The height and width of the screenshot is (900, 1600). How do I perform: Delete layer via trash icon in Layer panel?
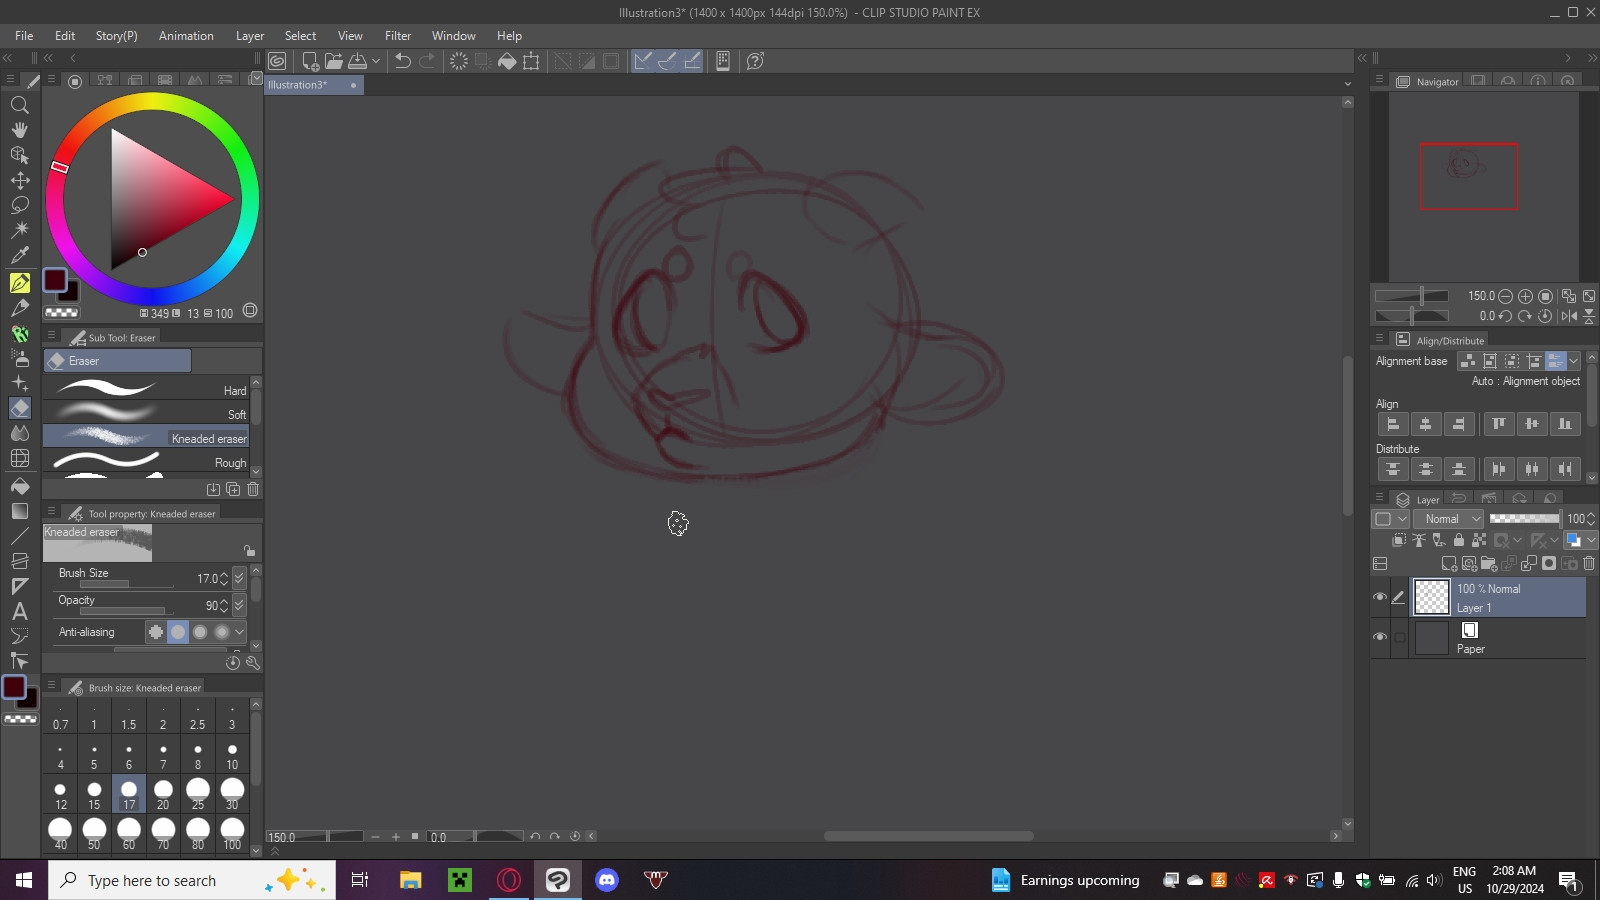click(1589, 564)
